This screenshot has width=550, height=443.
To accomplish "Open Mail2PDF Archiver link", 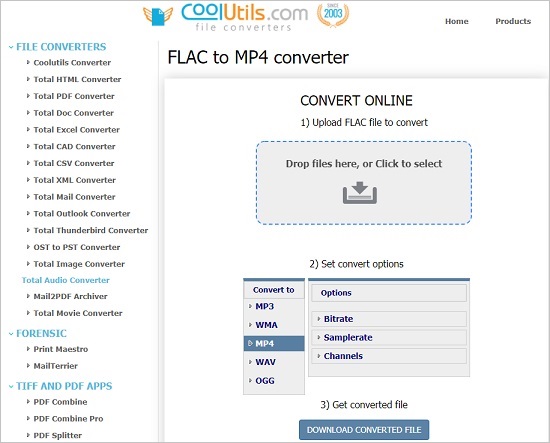I will pos(70,296).
